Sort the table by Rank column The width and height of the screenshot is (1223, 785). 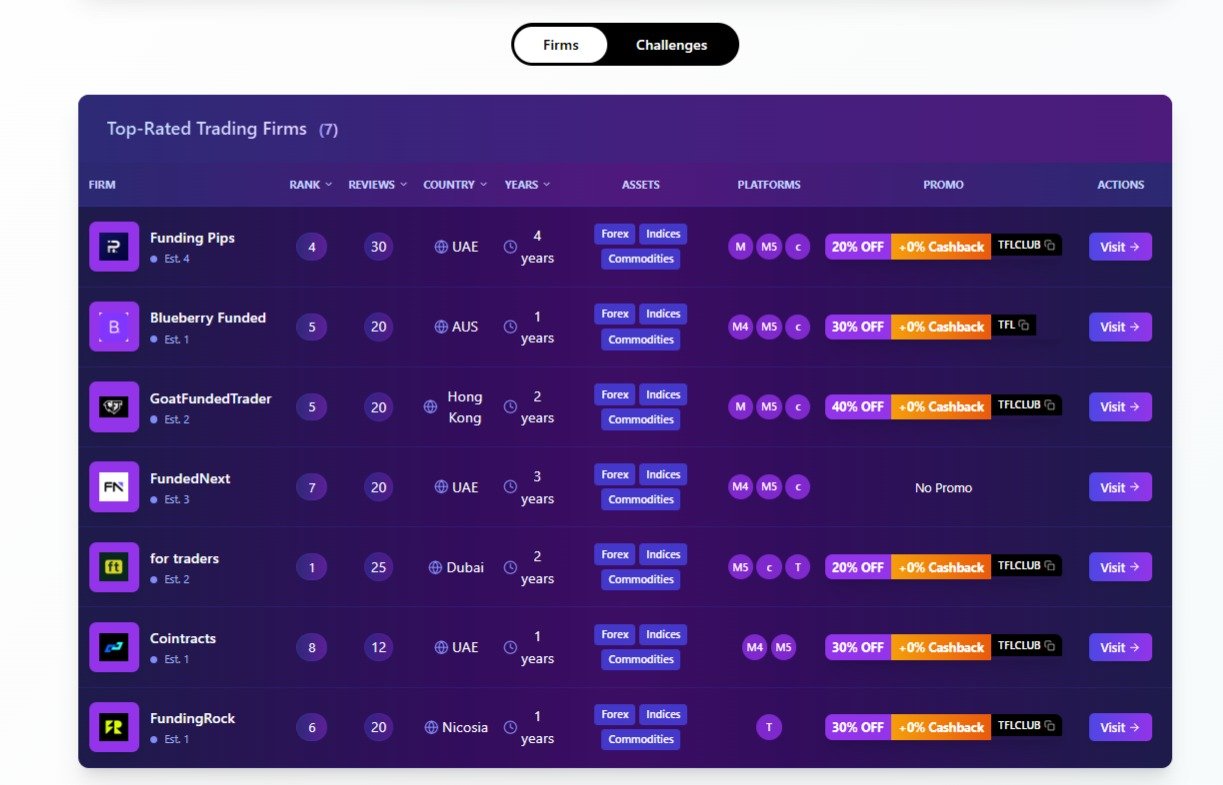(310, 185)
